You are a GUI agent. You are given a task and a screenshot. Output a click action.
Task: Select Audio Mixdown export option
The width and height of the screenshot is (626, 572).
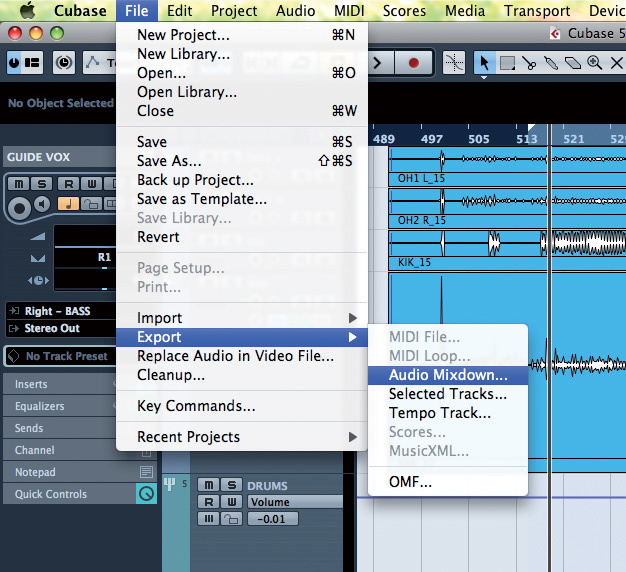[x=448, y=375]
